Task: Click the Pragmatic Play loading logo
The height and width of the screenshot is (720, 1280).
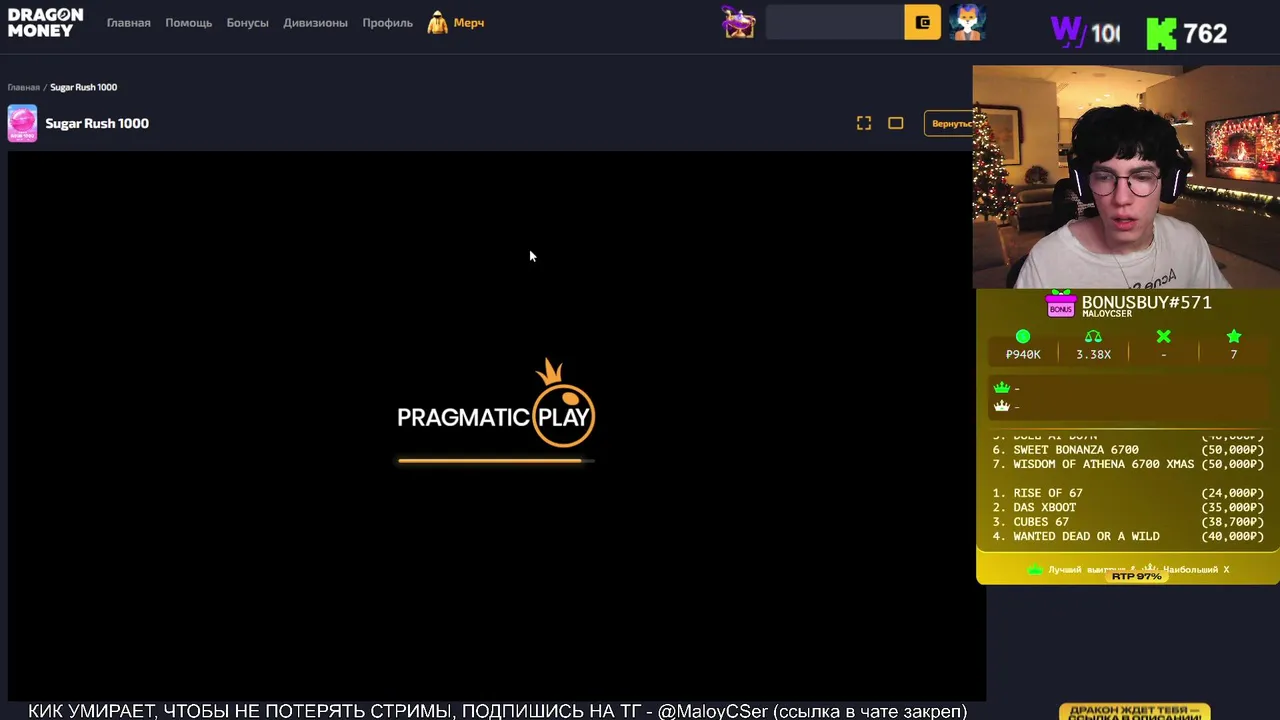Action: 496,404
